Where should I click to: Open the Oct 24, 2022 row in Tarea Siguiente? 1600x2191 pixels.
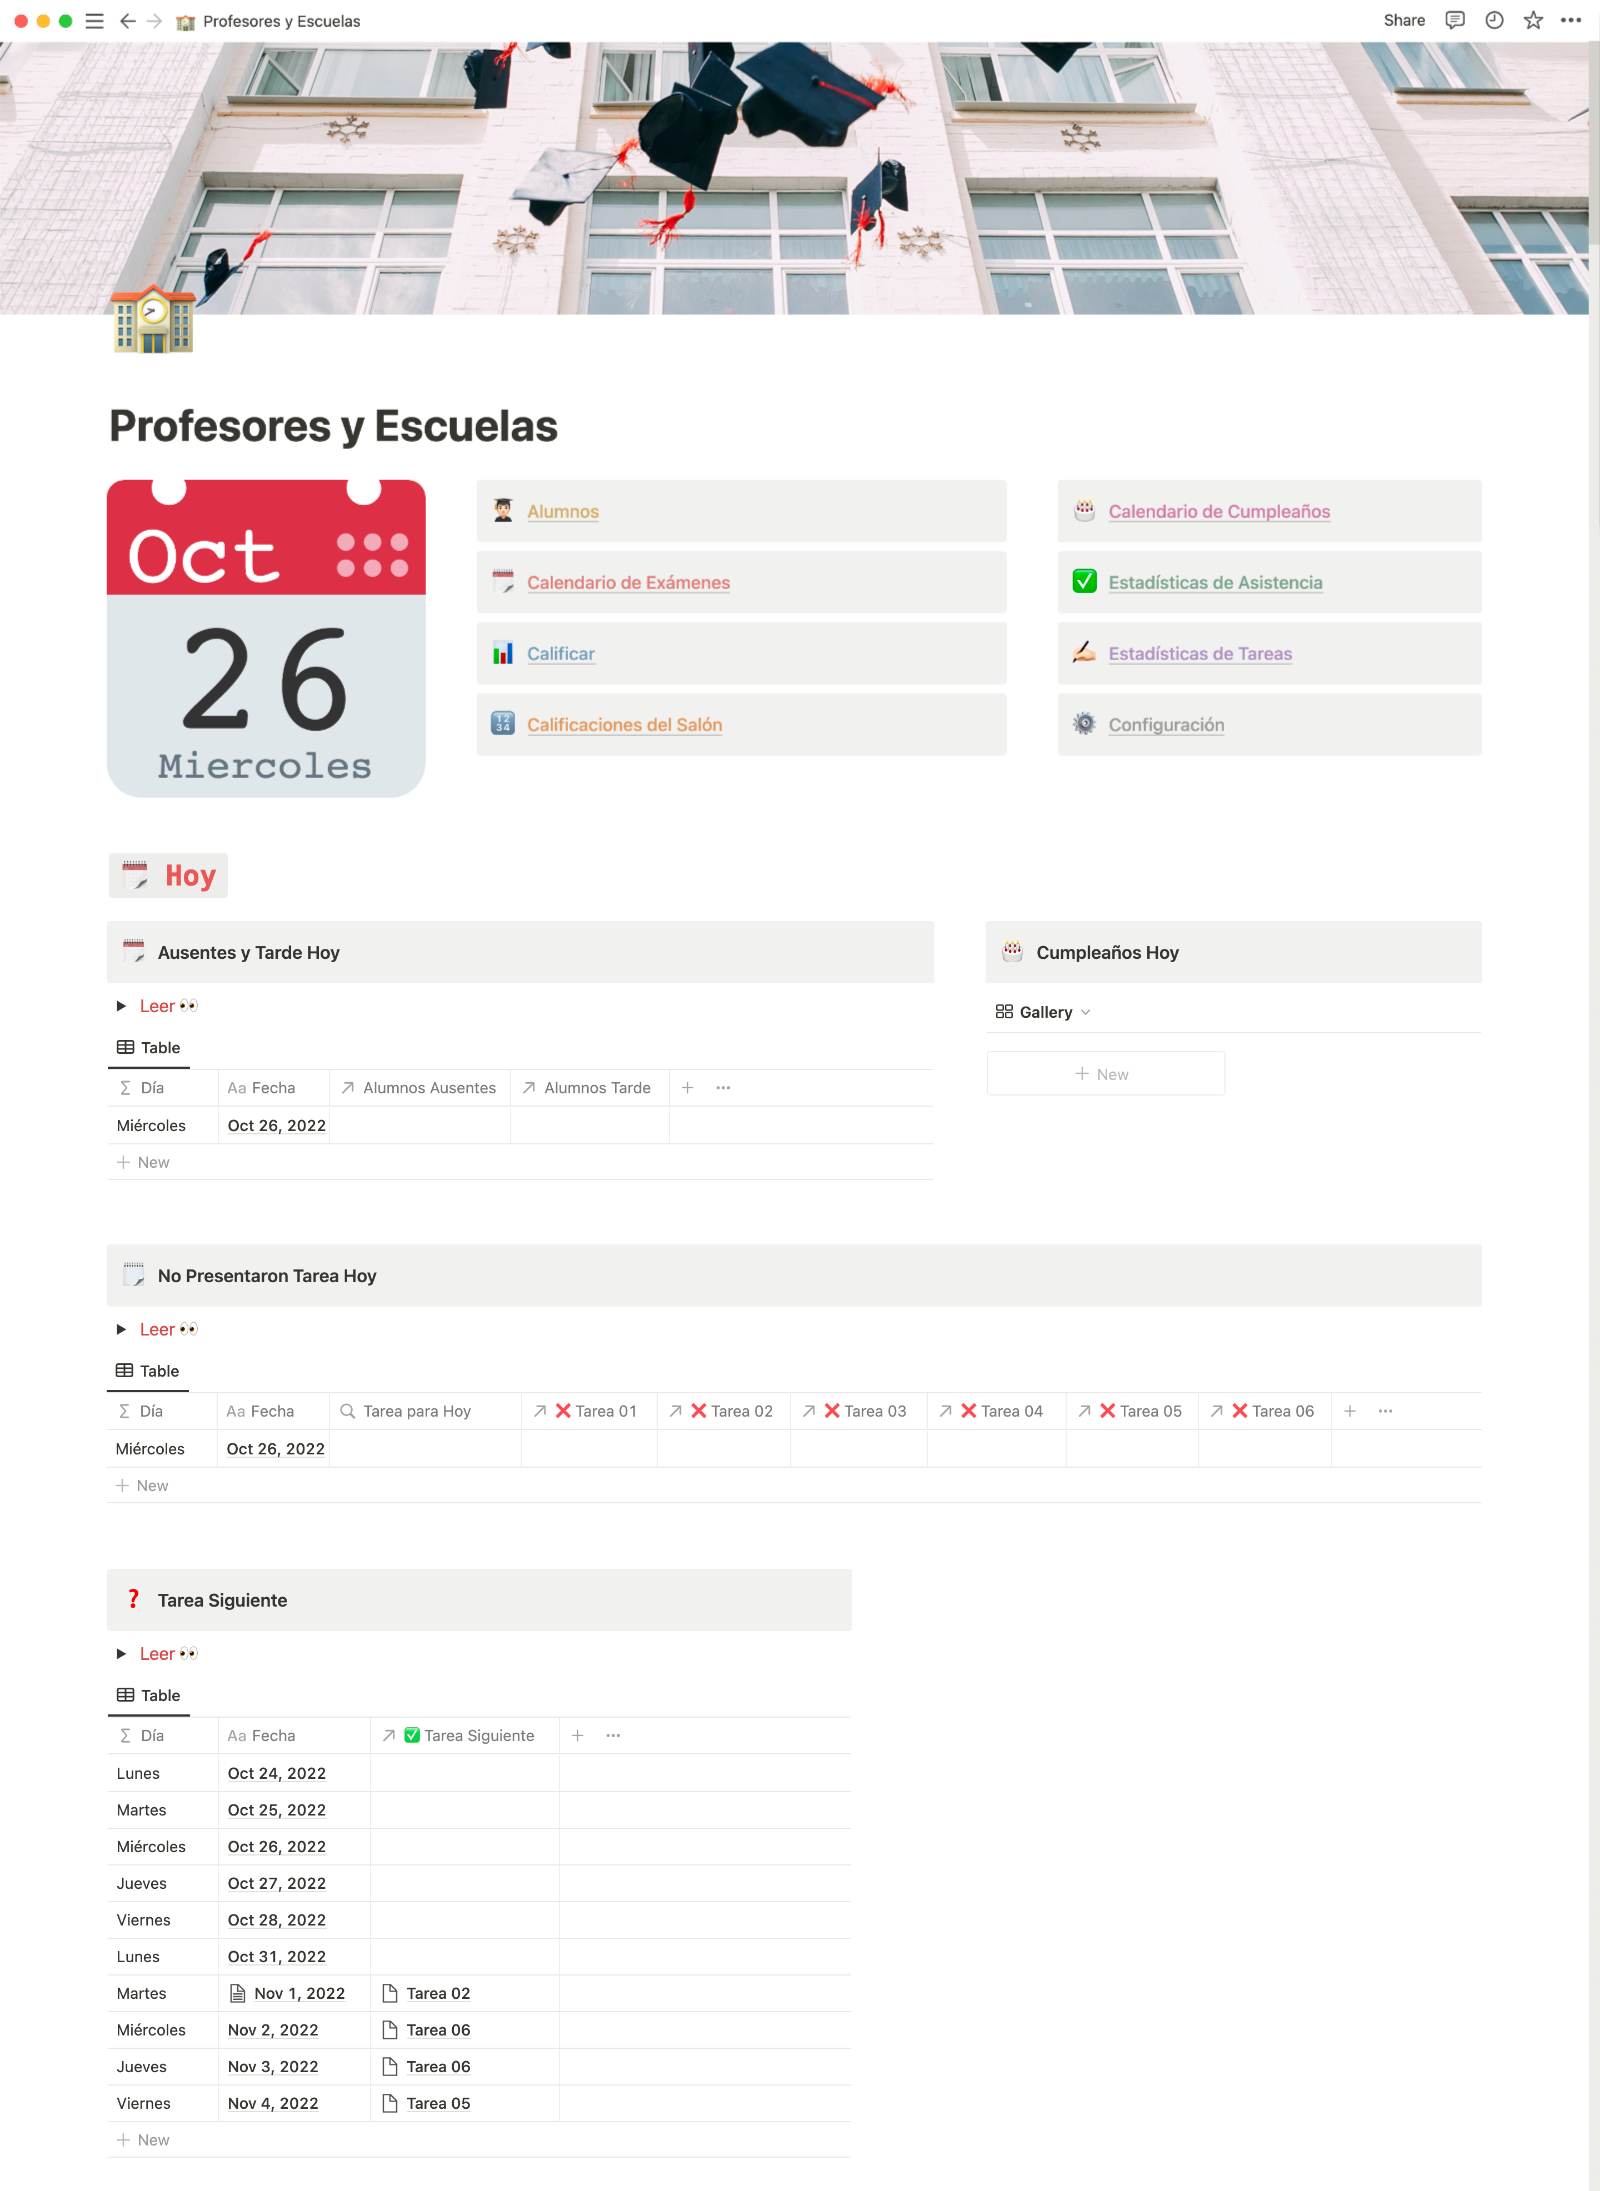277,1773
